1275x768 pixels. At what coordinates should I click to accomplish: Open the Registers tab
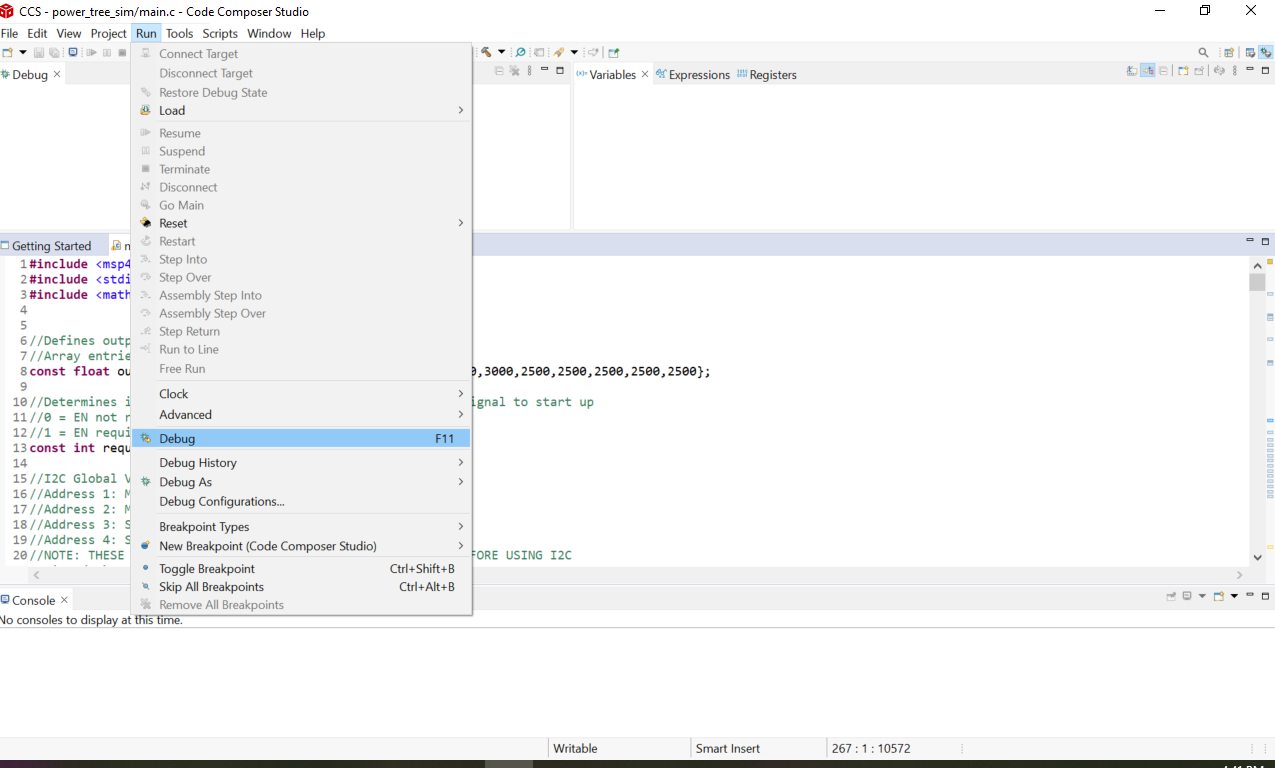(x=772, y=75)
